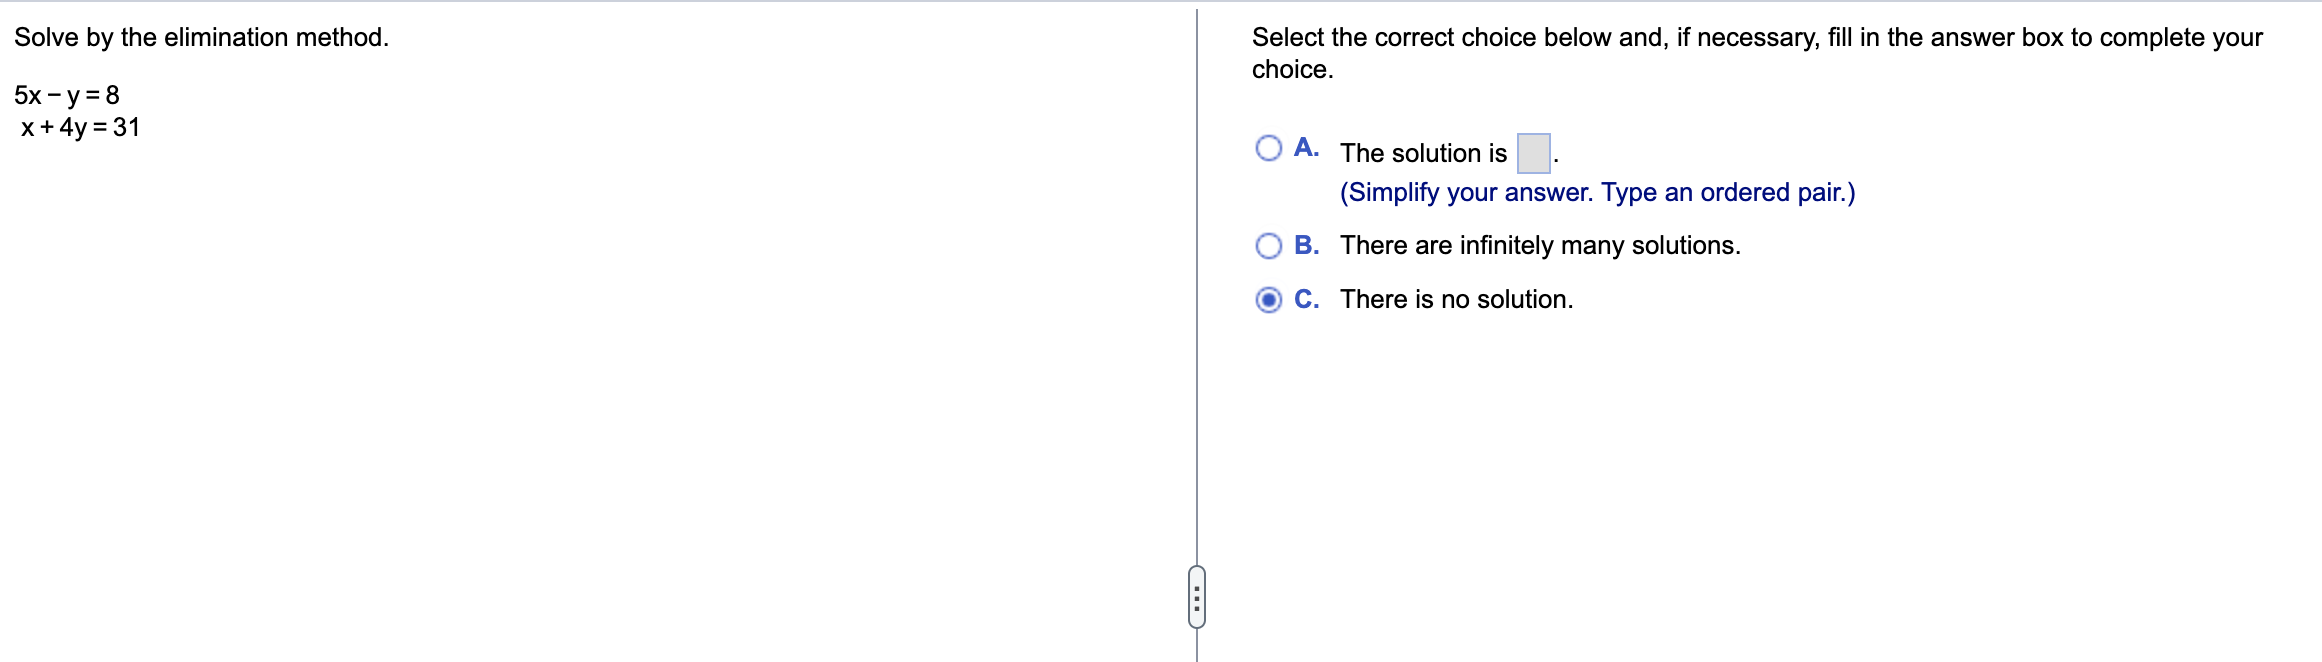This screenshot has height=662, width=2322.
Task: Select radio button A for an ordered-pair solution
Action: (x=1268, y=146)
